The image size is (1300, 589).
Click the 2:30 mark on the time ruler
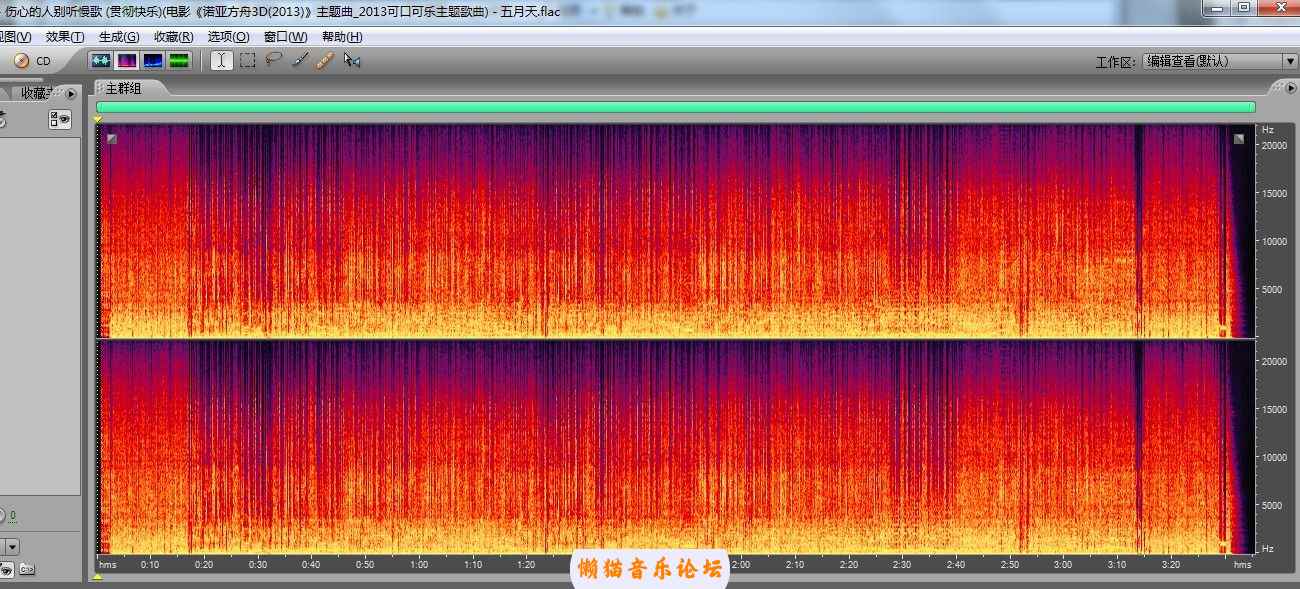coord(902,565)
